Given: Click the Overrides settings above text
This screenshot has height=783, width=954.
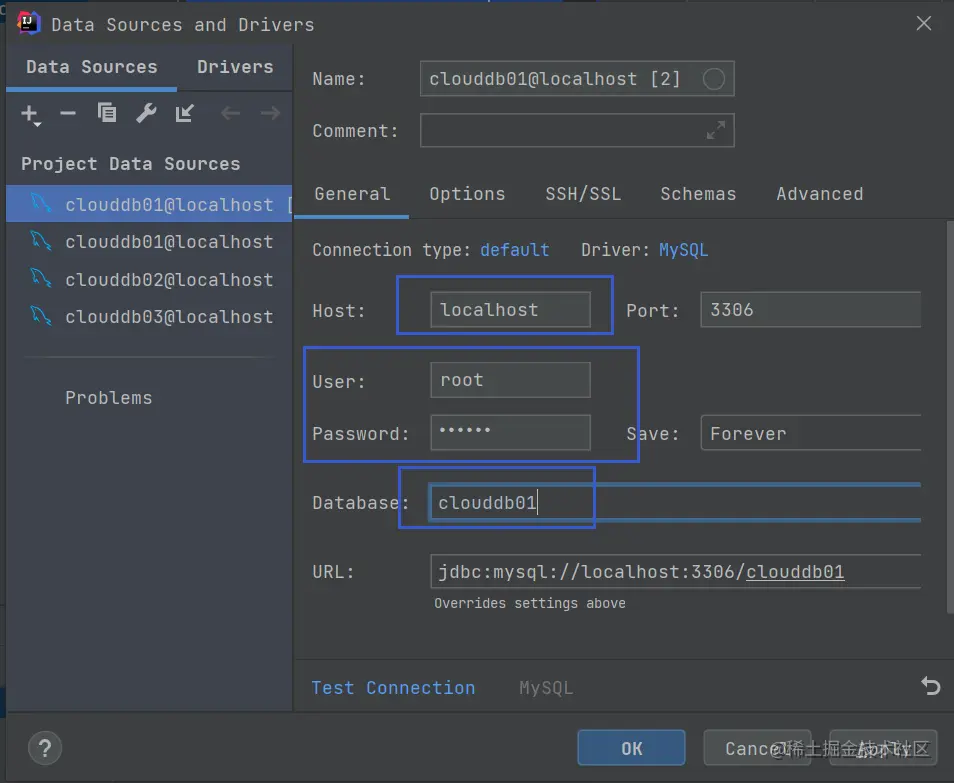Looking at the screenshot, I should coord(529,603).
